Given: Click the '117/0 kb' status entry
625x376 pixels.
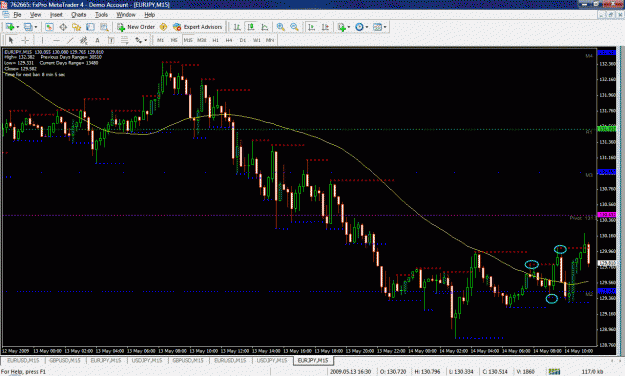Looking at the screenshot, I should click(x=592, y=372).
